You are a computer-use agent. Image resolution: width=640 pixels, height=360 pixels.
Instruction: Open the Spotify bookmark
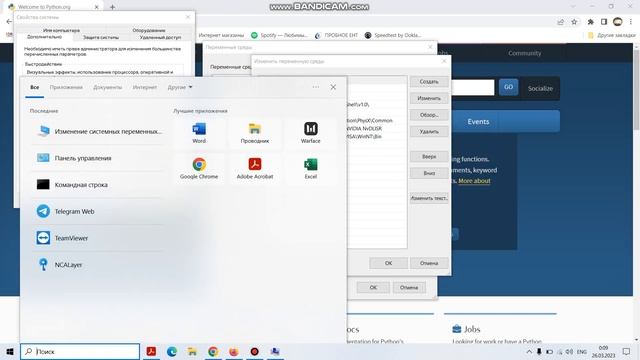click(279, 36)
